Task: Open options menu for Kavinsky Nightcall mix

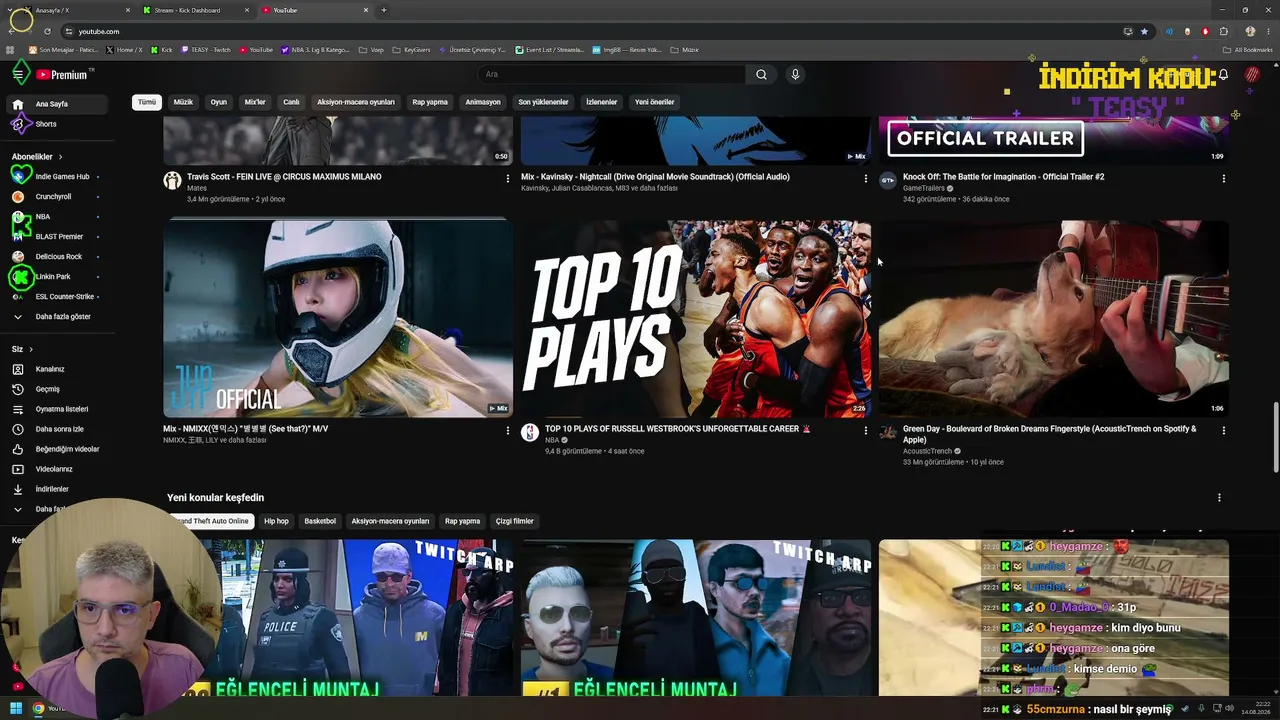Action: click(x=866, y=179)
